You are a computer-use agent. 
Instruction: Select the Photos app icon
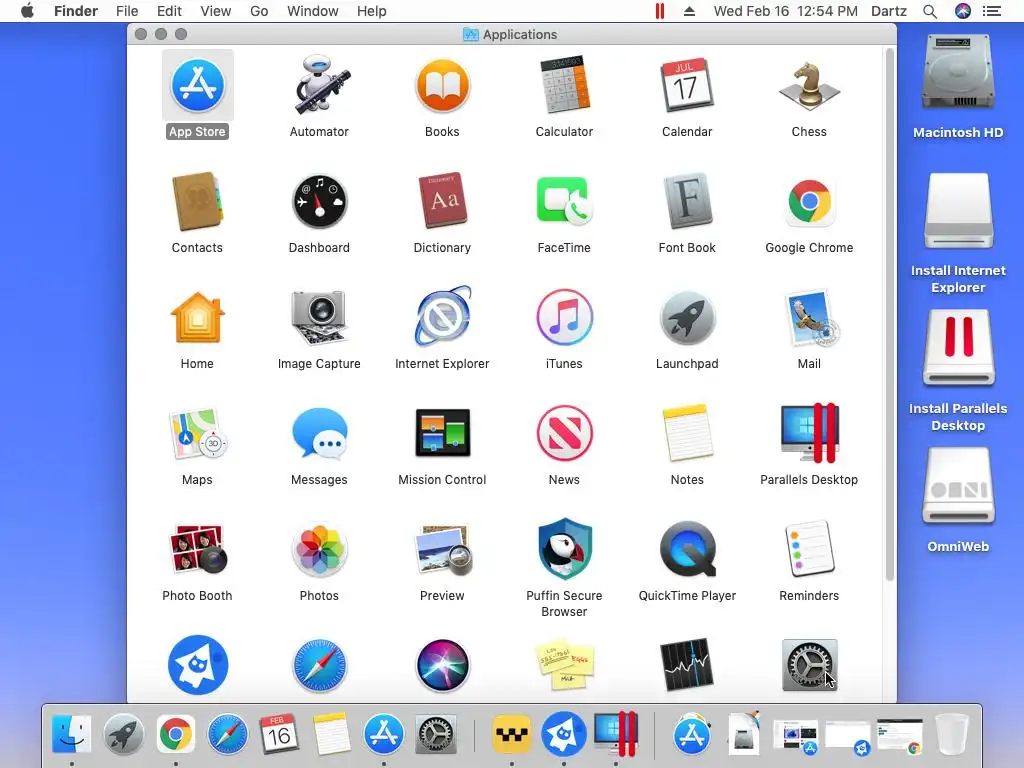(x=319, y=549)
